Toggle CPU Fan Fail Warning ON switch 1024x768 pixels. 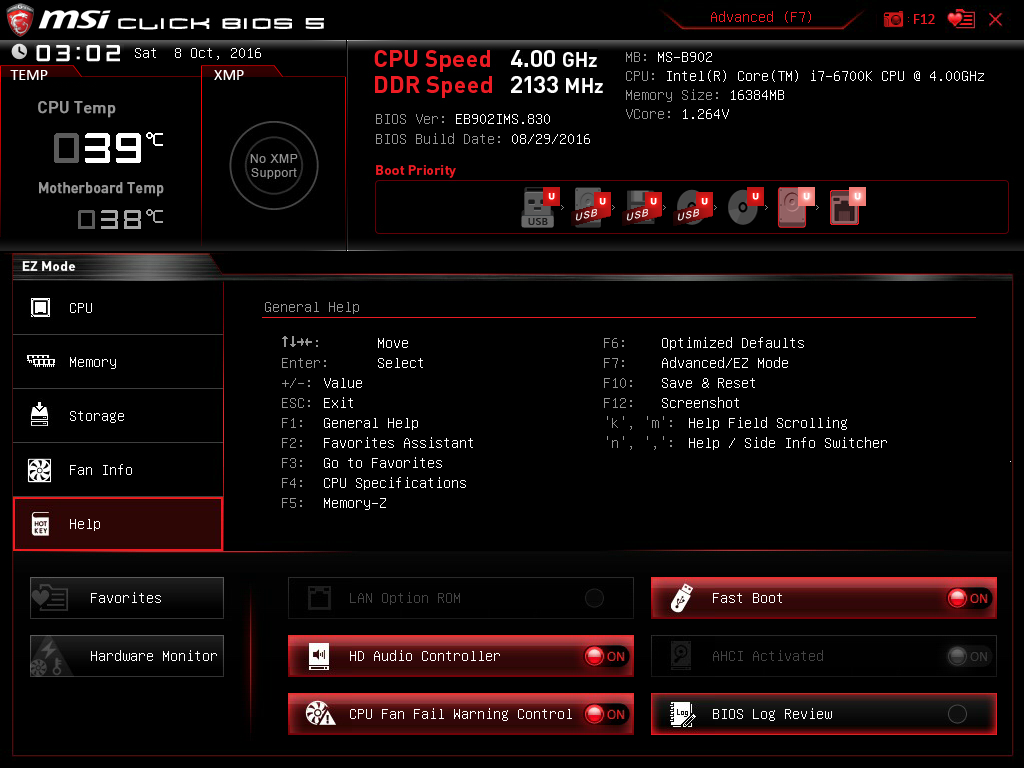(605, 714)
